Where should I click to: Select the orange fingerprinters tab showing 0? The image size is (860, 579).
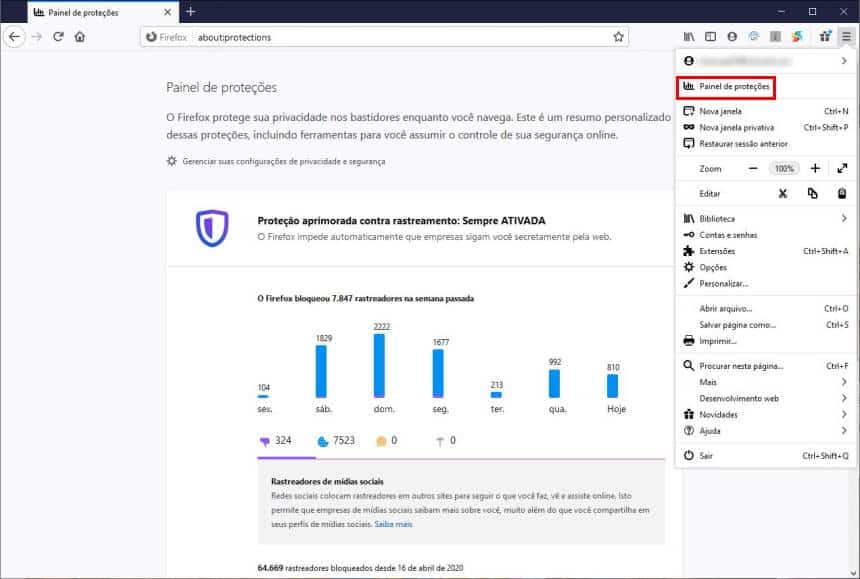click(387, 441)
